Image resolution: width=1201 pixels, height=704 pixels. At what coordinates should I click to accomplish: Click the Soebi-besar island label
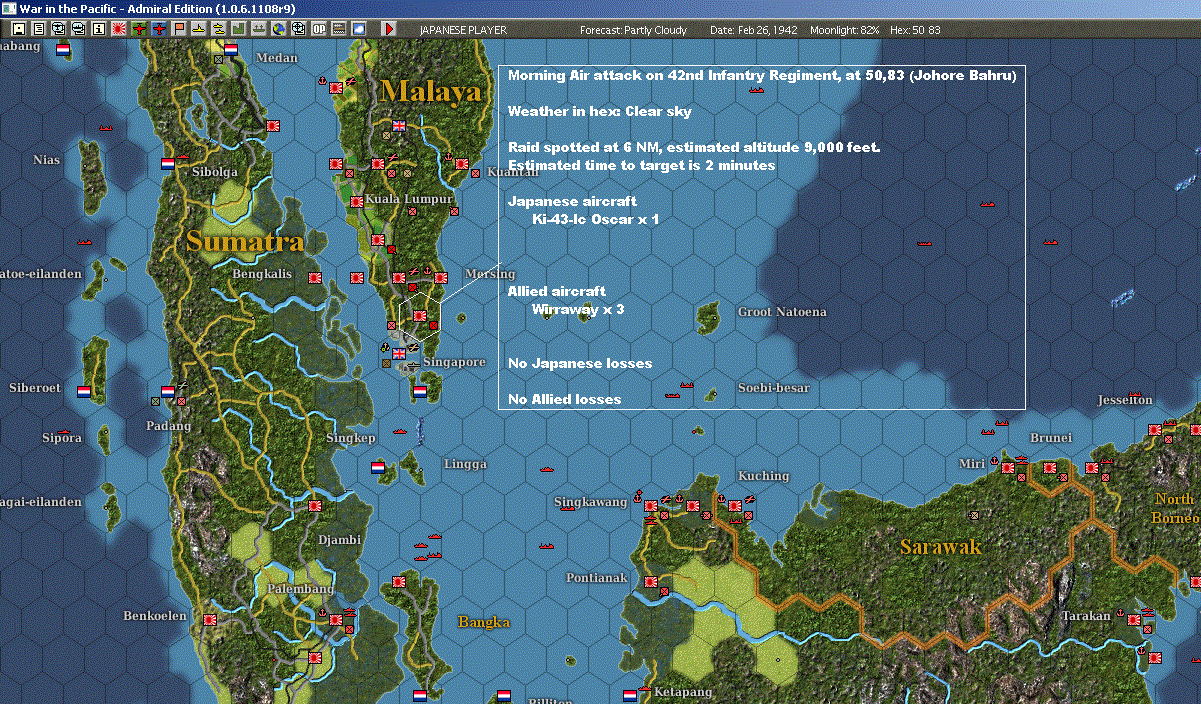tap(773, 388)
